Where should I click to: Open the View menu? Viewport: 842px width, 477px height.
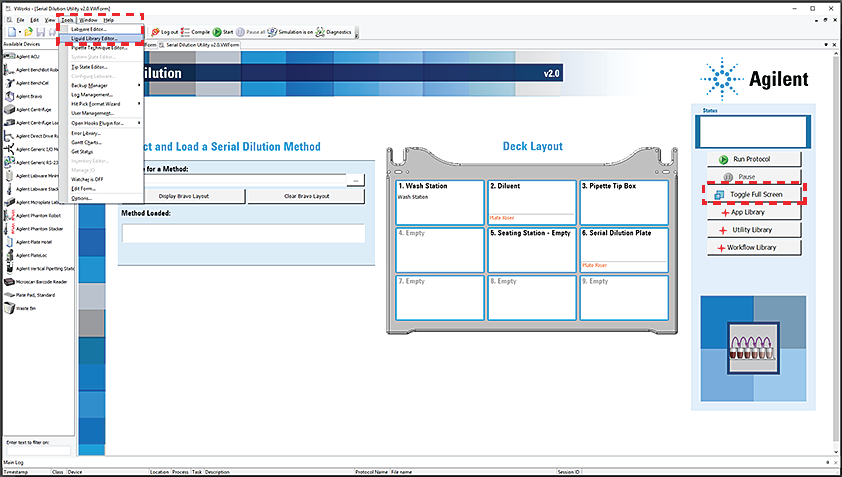(50, 20)
